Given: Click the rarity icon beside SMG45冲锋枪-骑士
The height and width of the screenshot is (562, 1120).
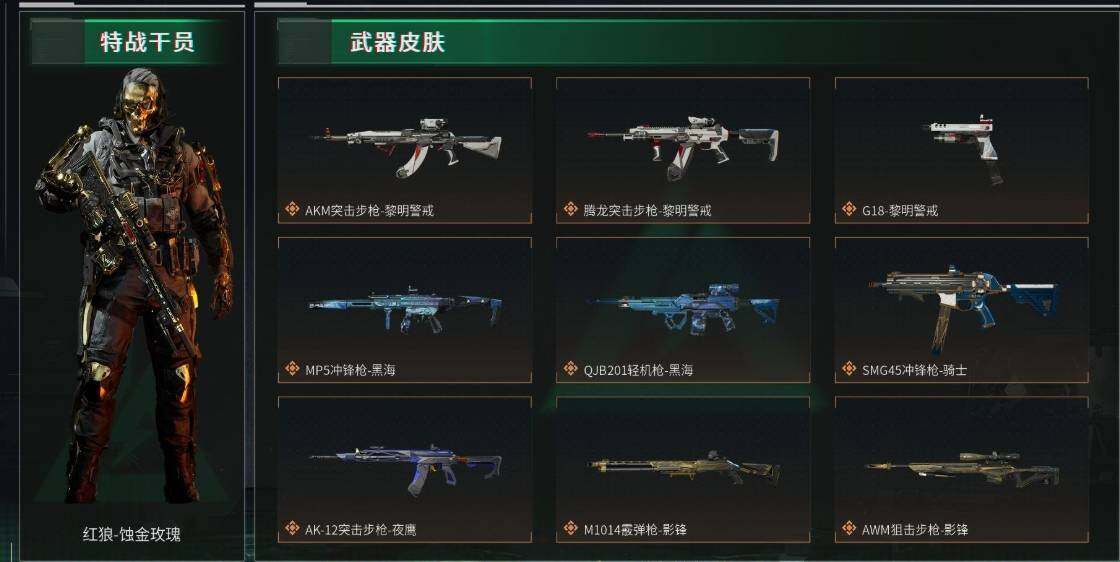Looking at the screenshot, I should tap(849, 369).
